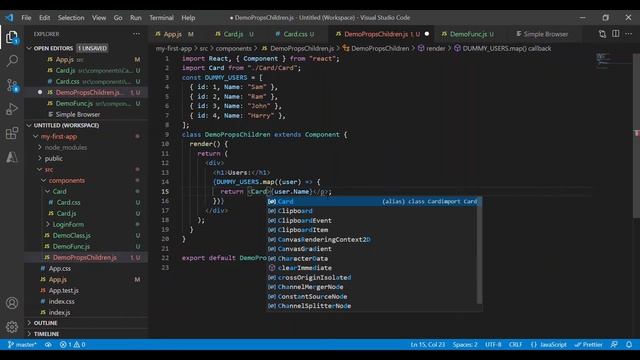Open the Go menu
This screenshot has height=360, width=640.
(x=118, y=18)
